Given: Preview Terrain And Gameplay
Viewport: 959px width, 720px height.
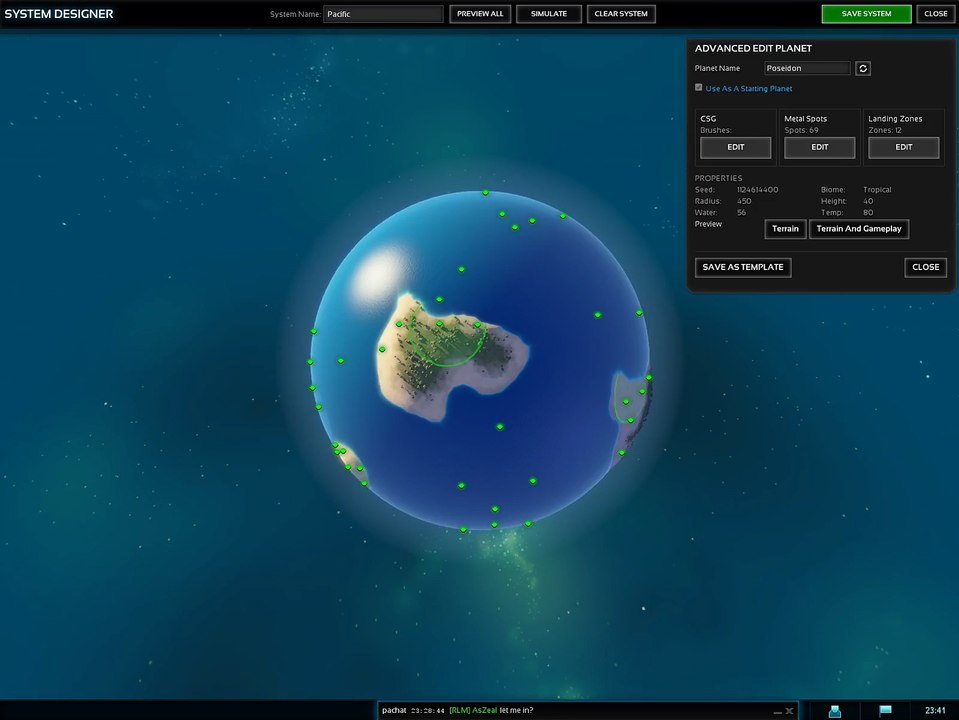Looking at the screenshot, I should tap(859, 229).
